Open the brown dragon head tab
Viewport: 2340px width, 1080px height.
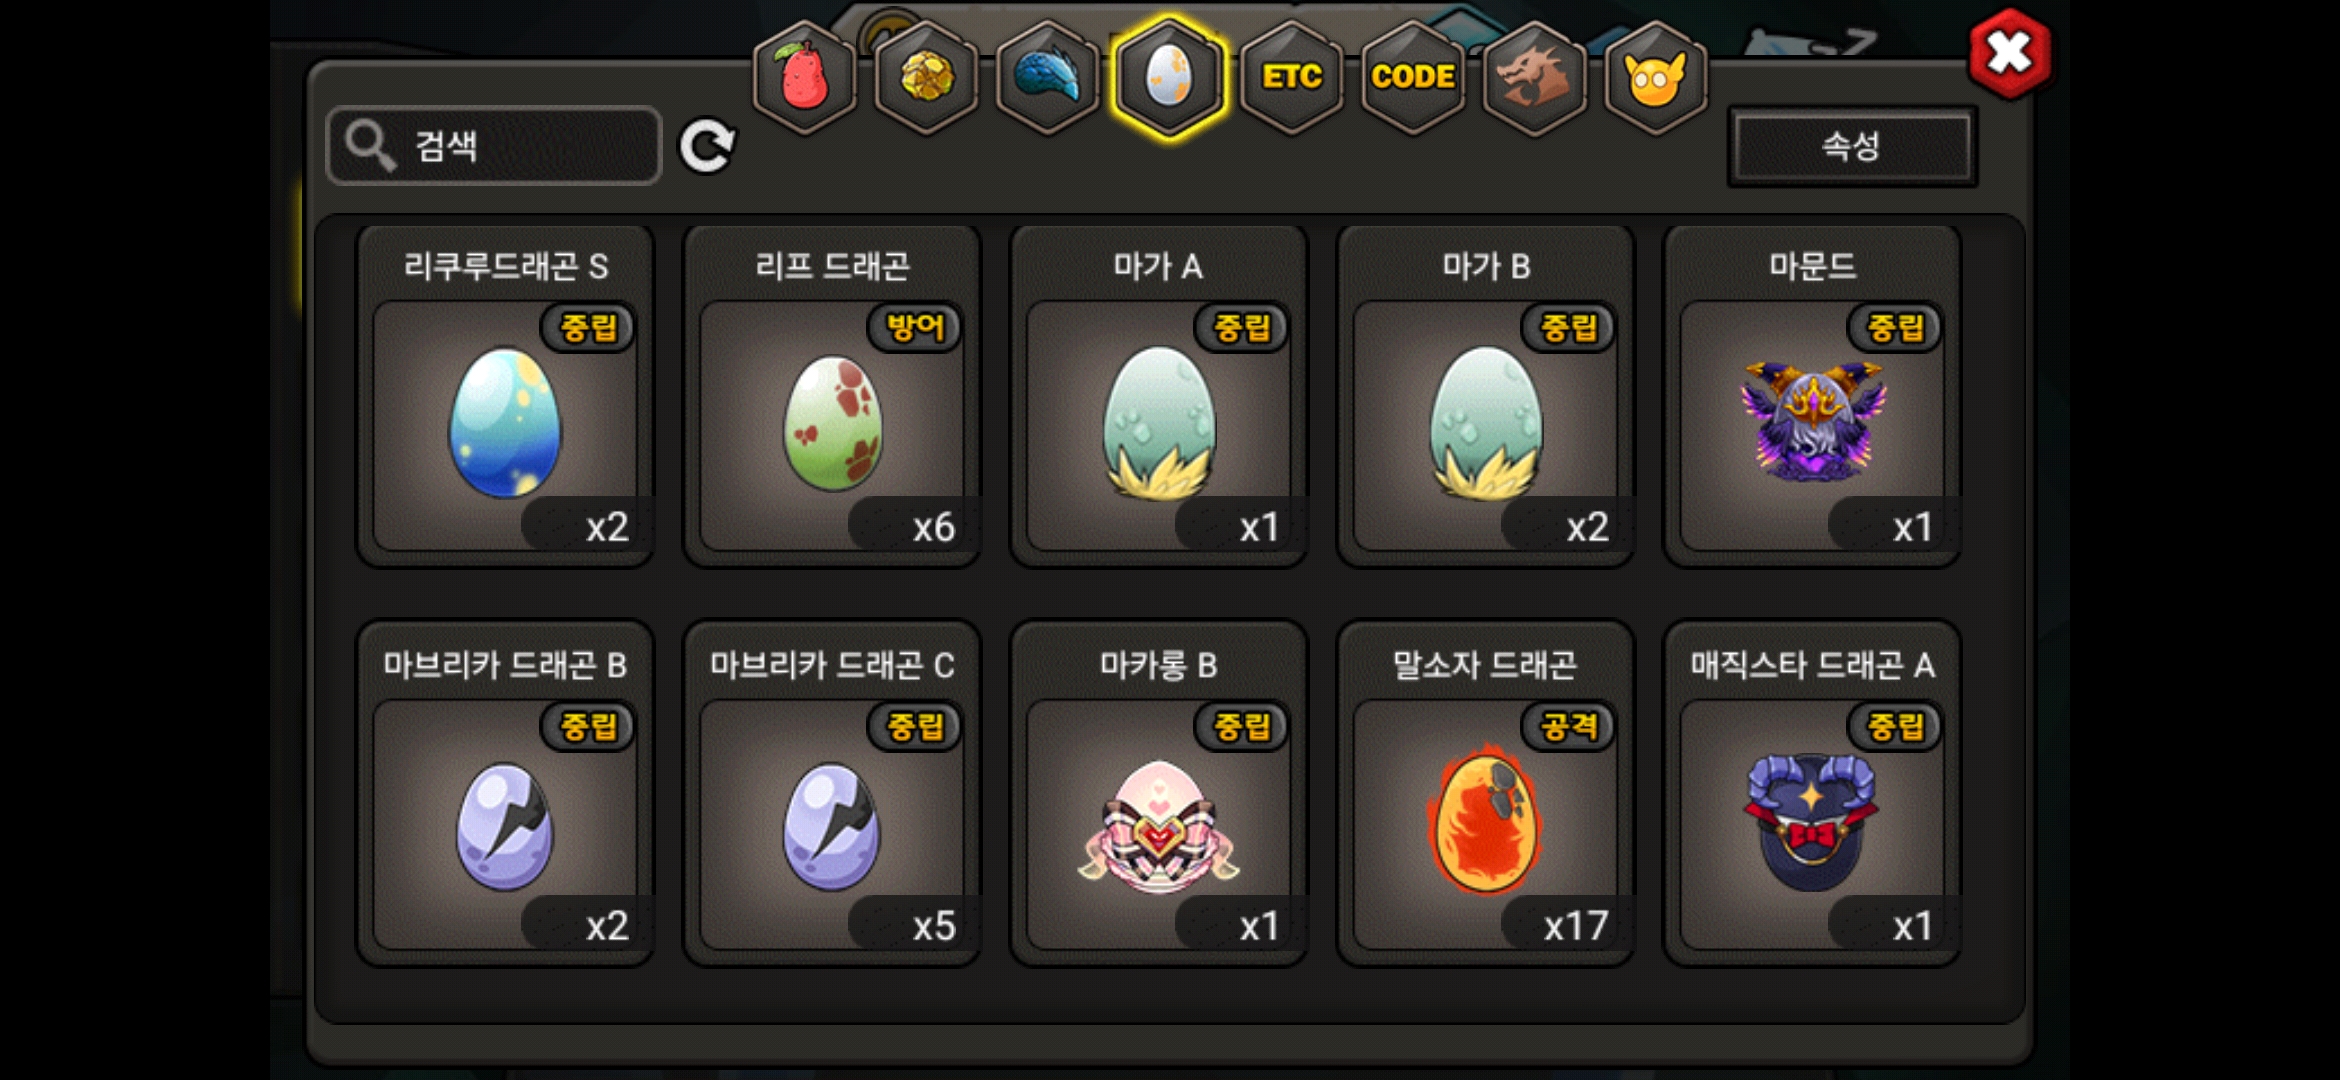point(1534,77)
